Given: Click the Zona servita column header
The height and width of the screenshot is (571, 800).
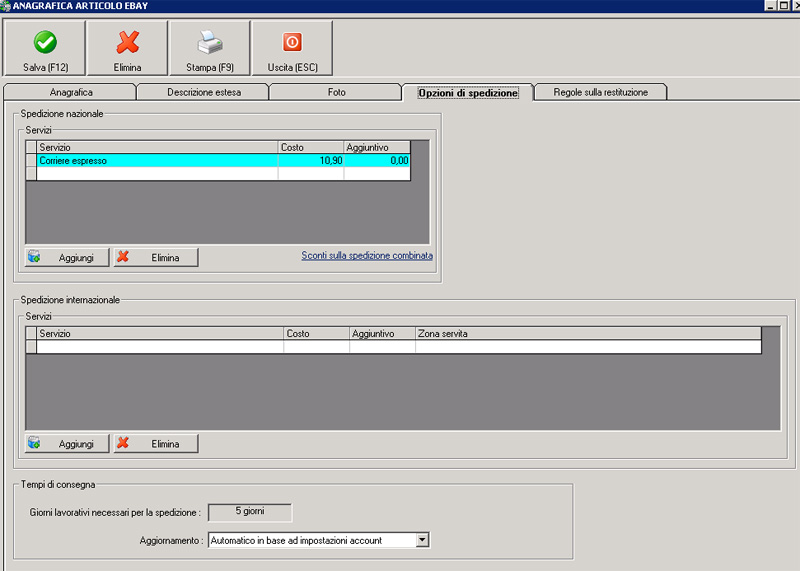Looking at the screenshot, I should tap(588, 334).
